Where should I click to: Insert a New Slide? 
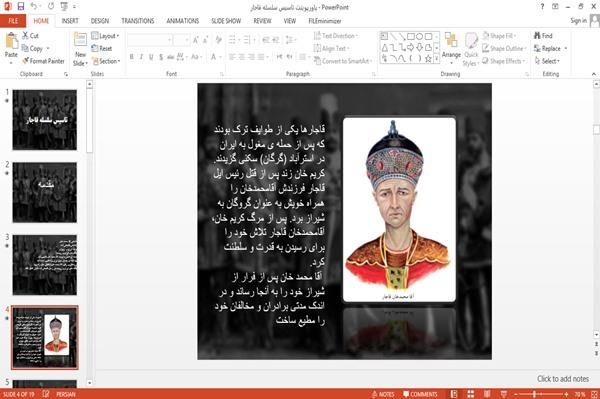point(80,50)
